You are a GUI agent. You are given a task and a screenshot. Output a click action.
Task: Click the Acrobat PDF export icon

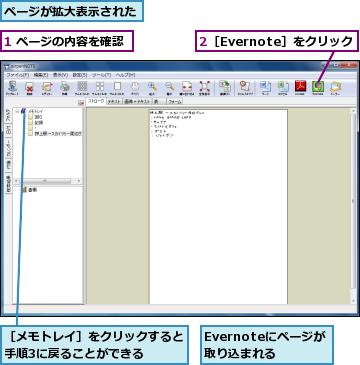tap(300, 87)
